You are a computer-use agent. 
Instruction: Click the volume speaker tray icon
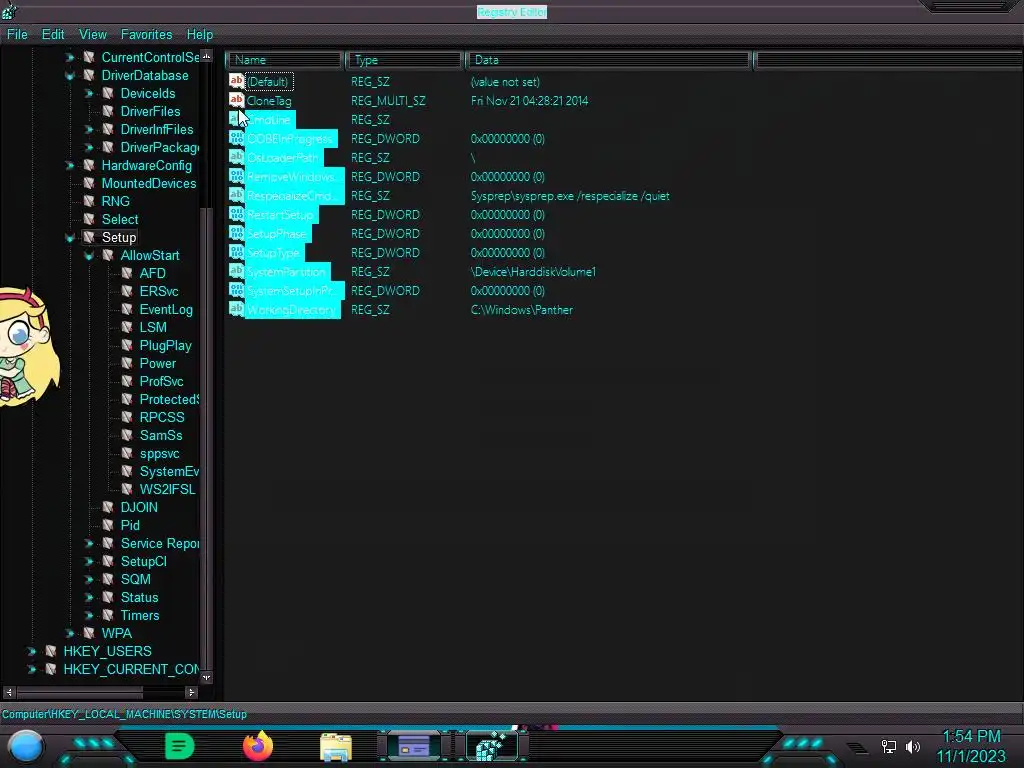click(912, 746)
